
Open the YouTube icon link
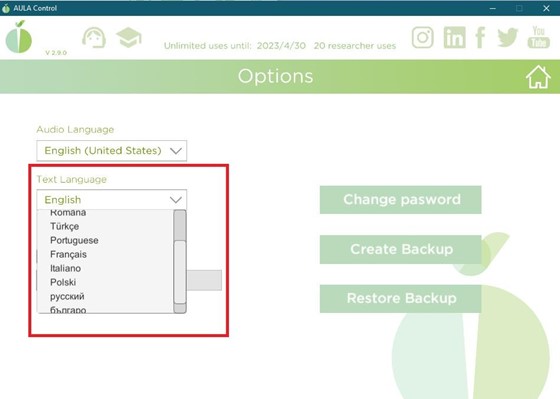(x=539, y=37)
